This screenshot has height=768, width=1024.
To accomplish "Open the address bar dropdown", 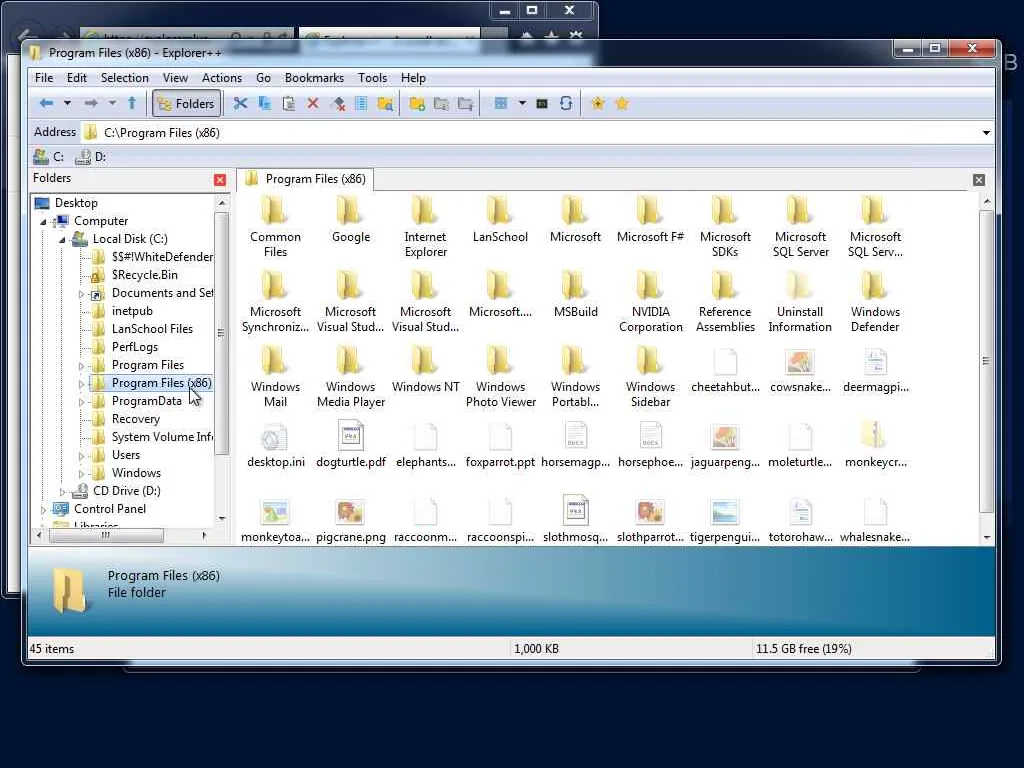I will (x=986, y=133).
